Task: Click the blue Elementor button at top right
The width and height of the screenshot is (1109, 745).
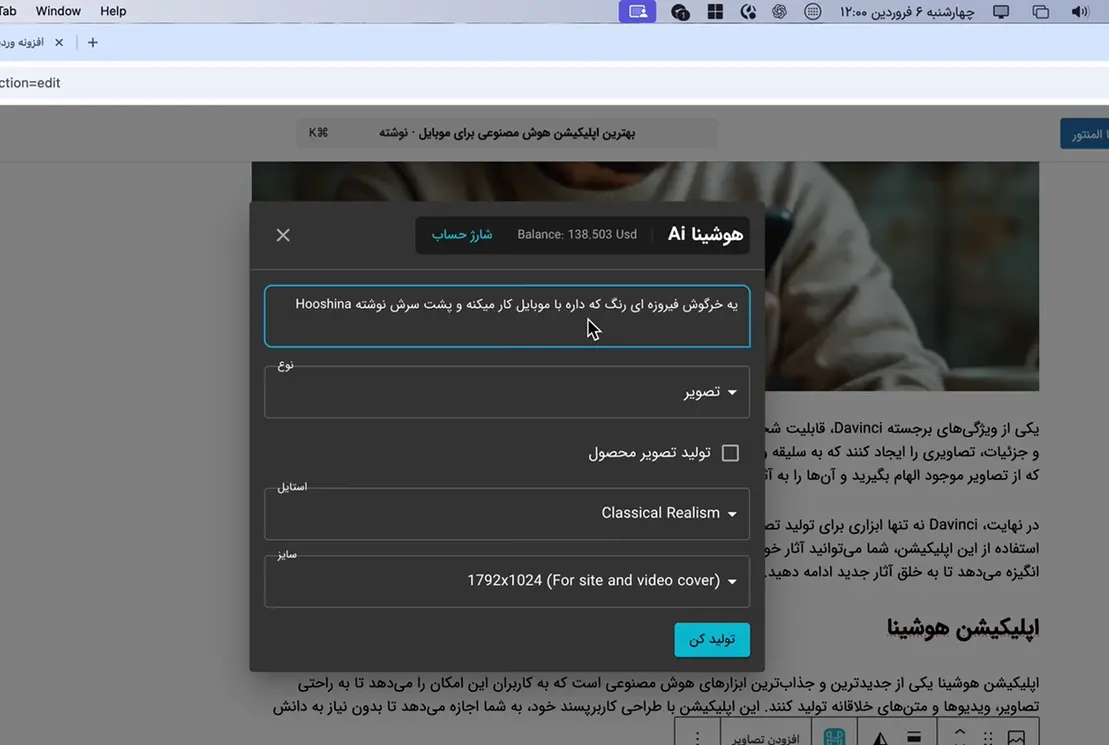Action: point(1084,134)
